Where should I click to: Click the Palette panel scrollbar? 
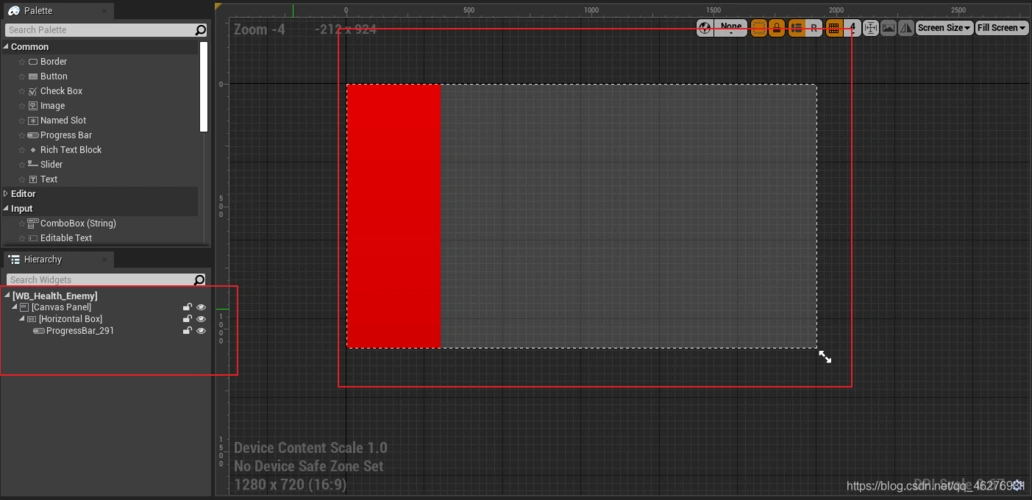[204, 87]
